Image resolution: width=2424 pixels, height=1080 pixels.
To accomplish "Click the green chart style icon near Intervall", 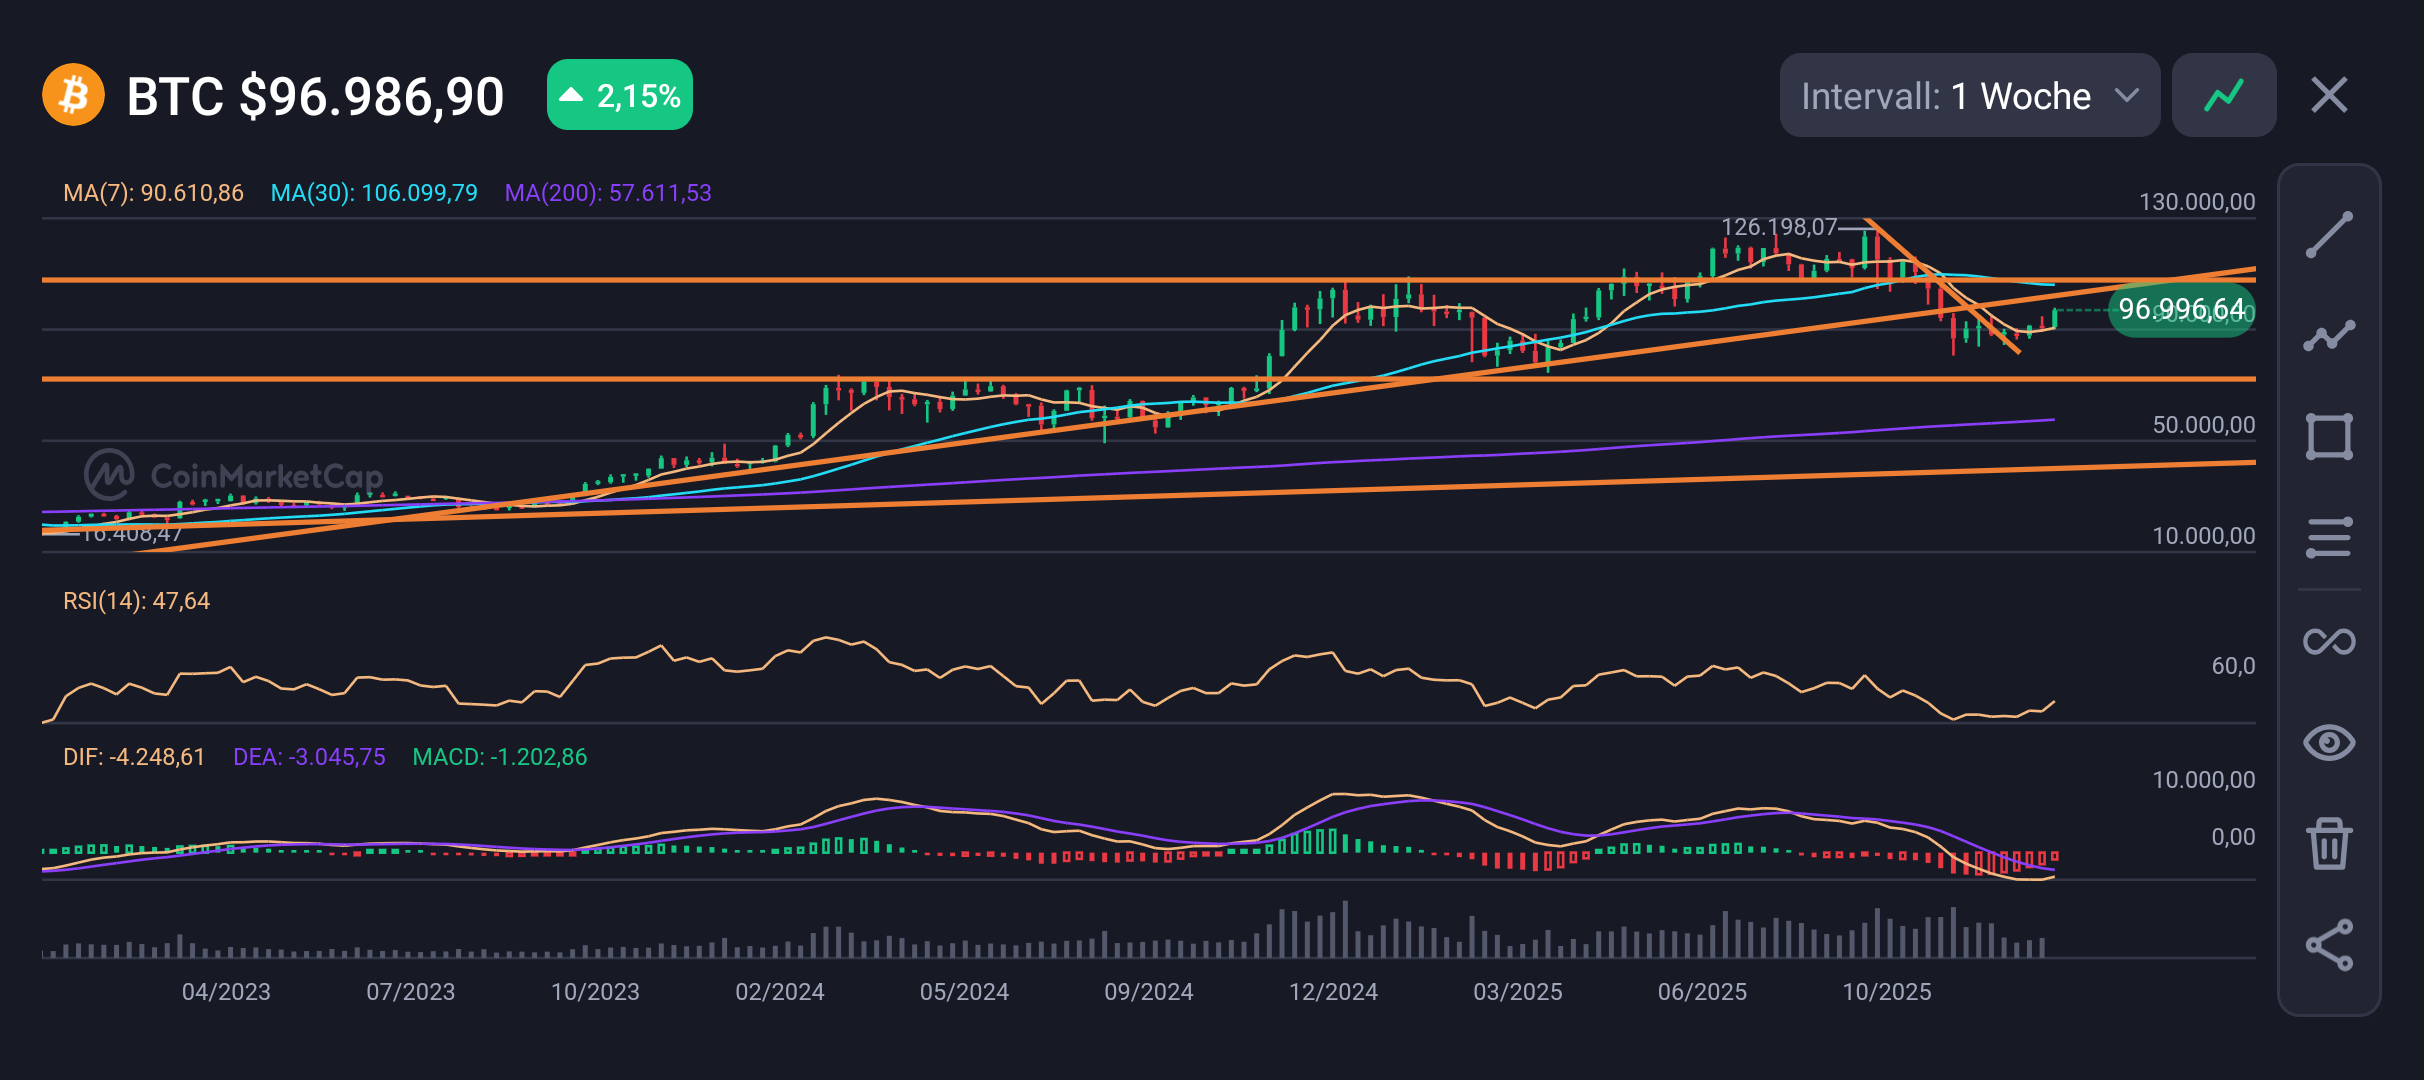I will pyautogui.click(x=2222, y=94).
